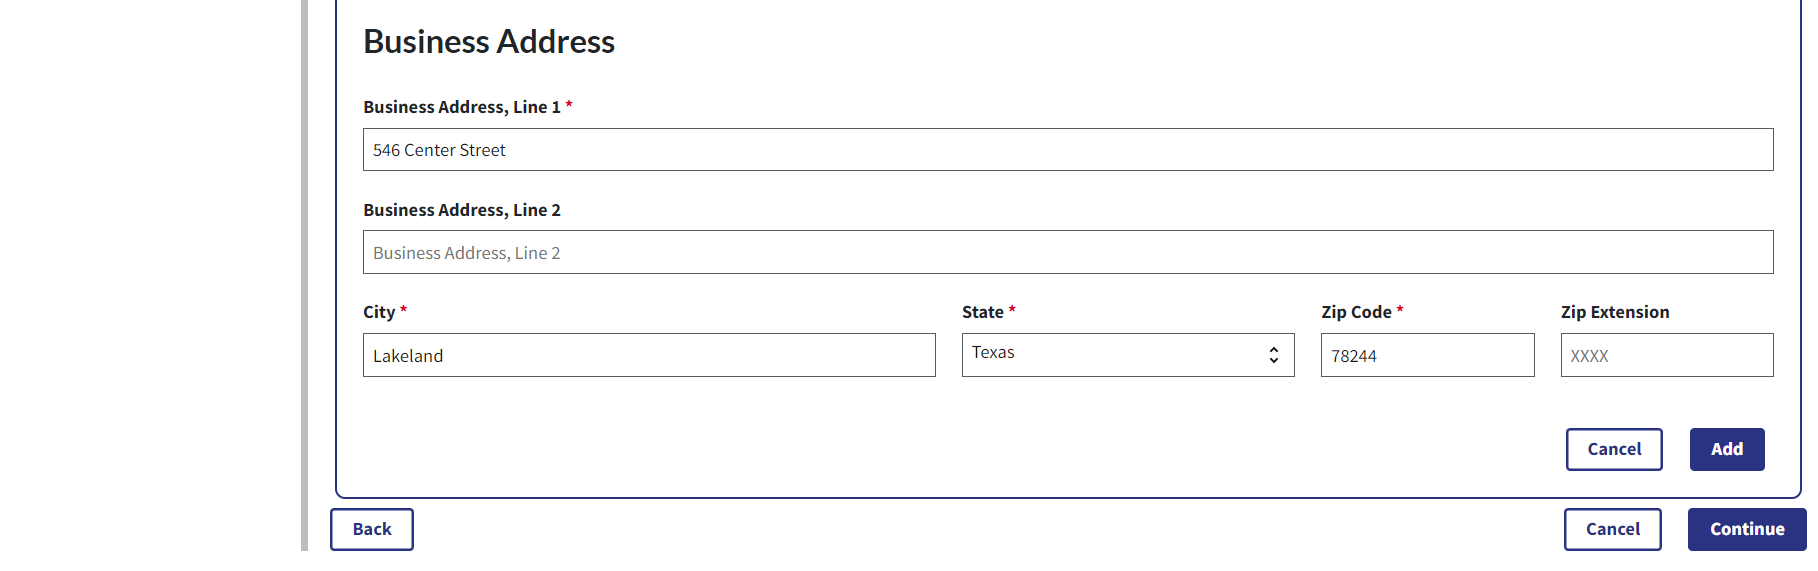Image resolution: width=1818 pixels, height=571 pixels.
Task: Click Cancel beside the Continue button
Action: [x=1612, y=530]
